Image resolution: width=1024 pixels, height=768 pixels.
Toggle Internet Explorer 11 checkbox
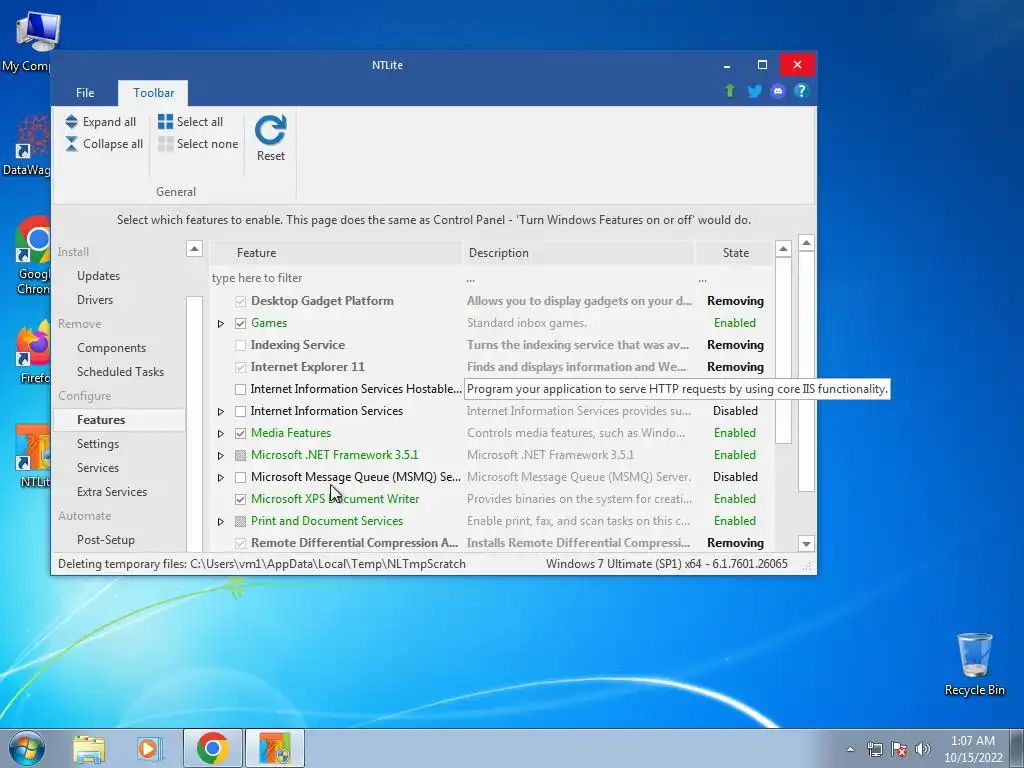tap(240, 367)
